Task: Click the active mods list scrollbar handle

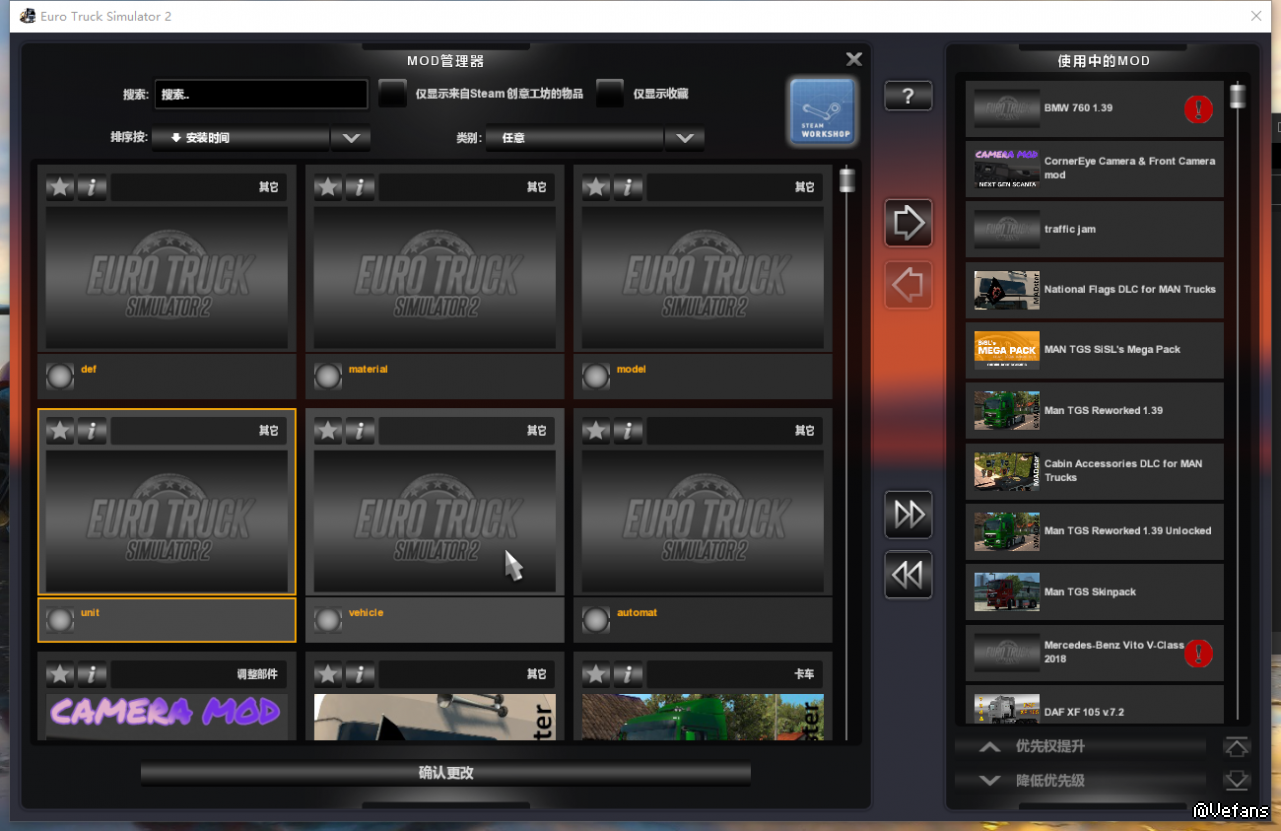Action: [1238, 96]
